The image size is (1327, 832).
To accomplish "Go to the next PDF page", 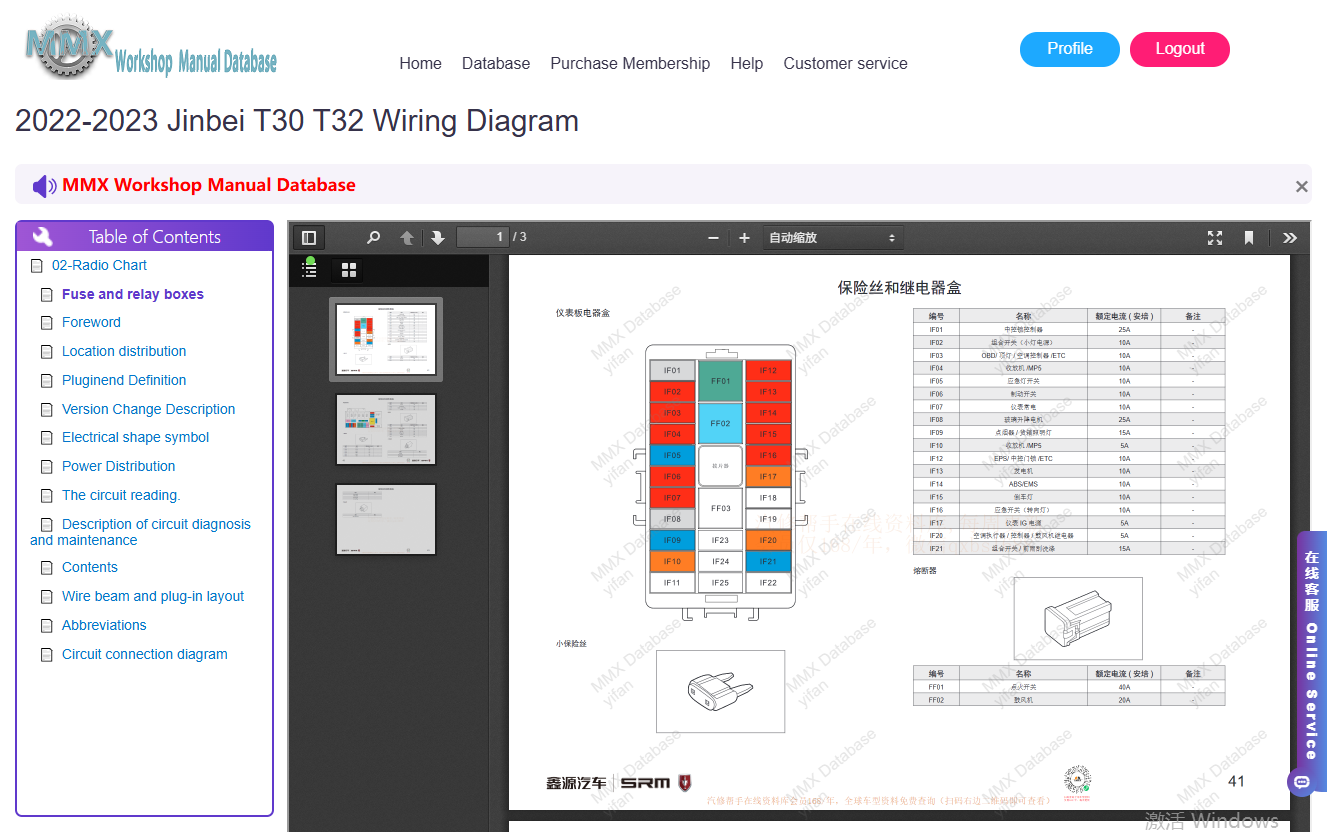I will pyautogui.click(x=438, y=238).
